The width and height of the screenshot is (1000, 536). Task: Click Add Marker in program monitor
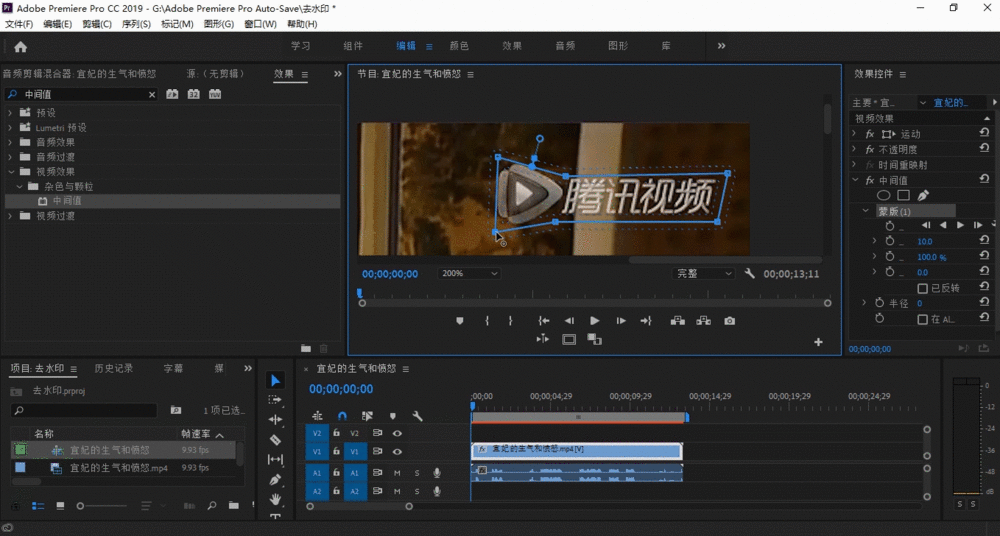(460, 321)
